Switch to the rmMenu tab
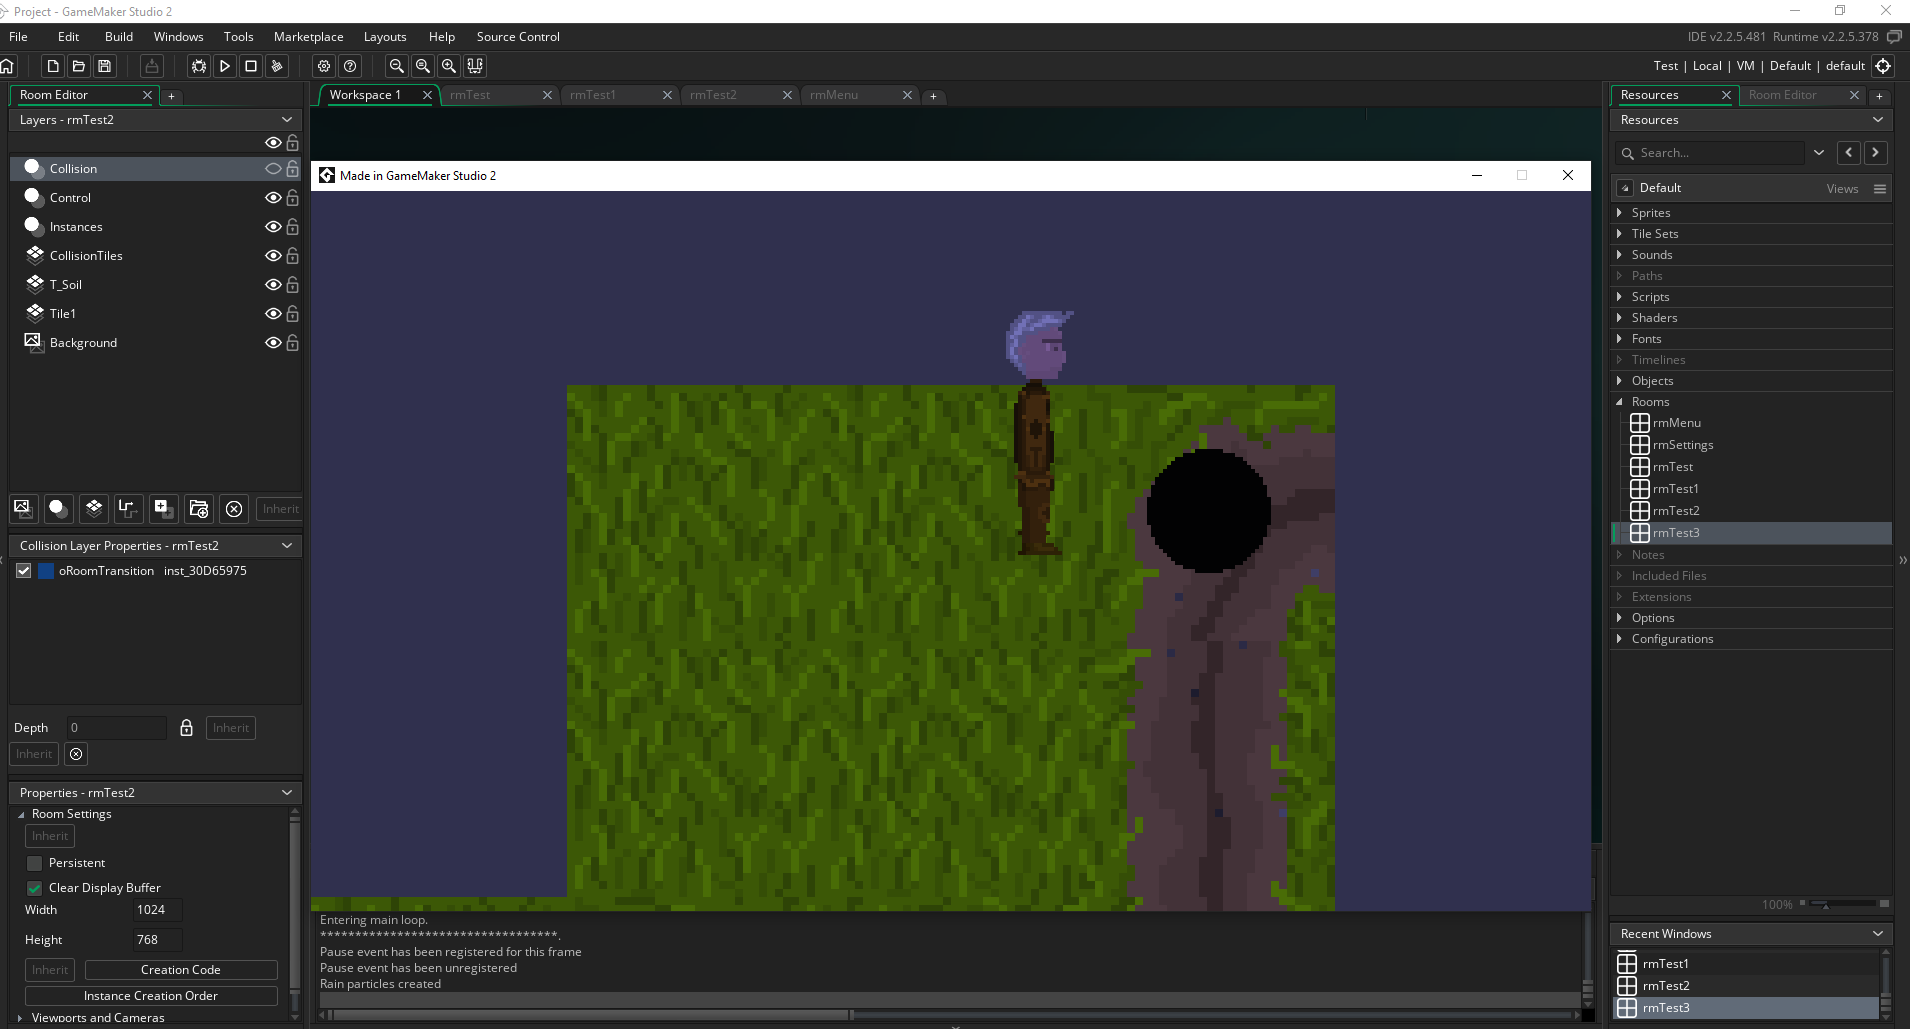The width and height of the screenshot is (1910, 1029). coord(834,95)
